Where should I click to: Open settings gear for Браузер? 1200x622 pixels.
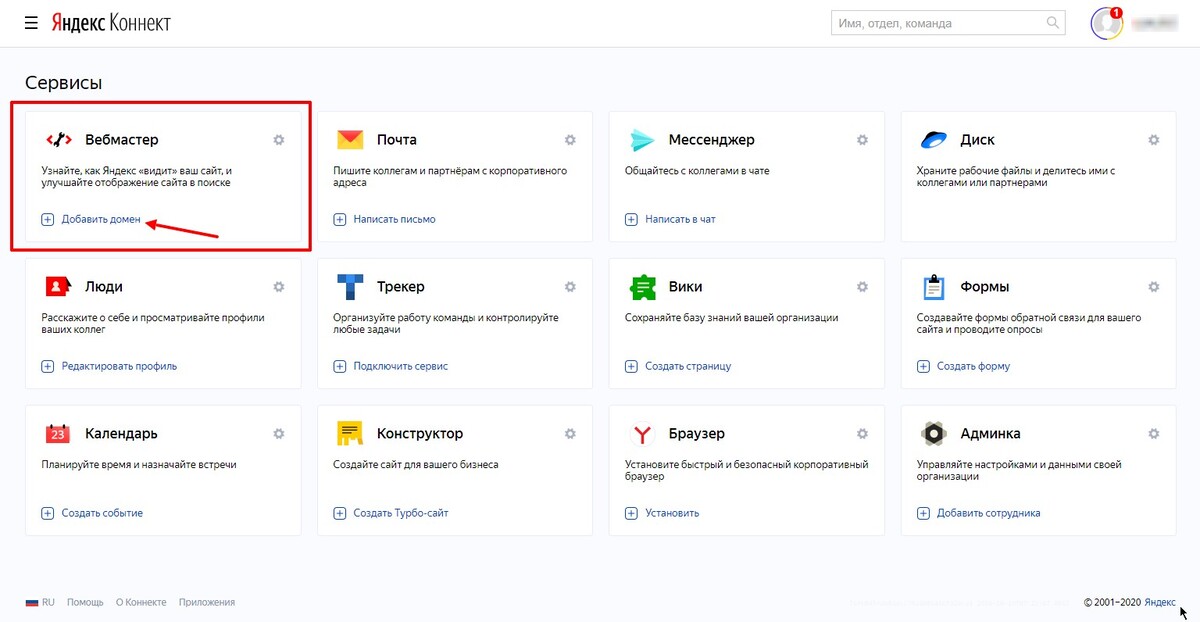click(862, 434)
